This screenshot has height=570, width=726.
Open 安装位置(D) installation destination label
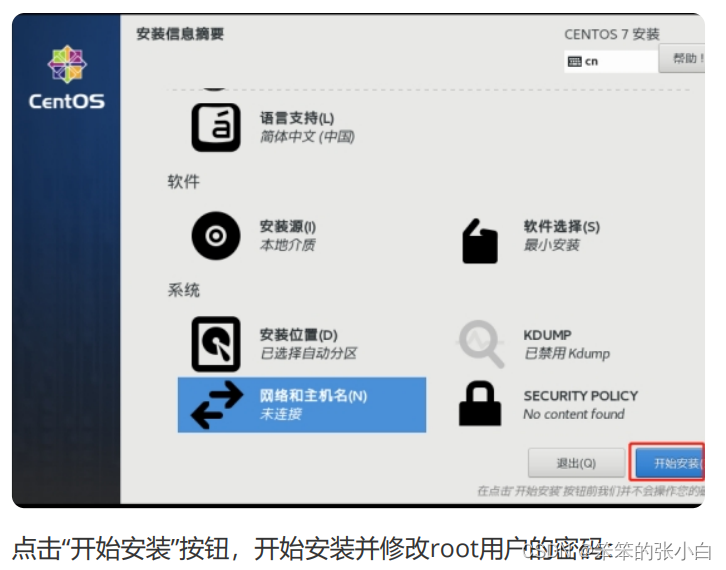[299, 335]
